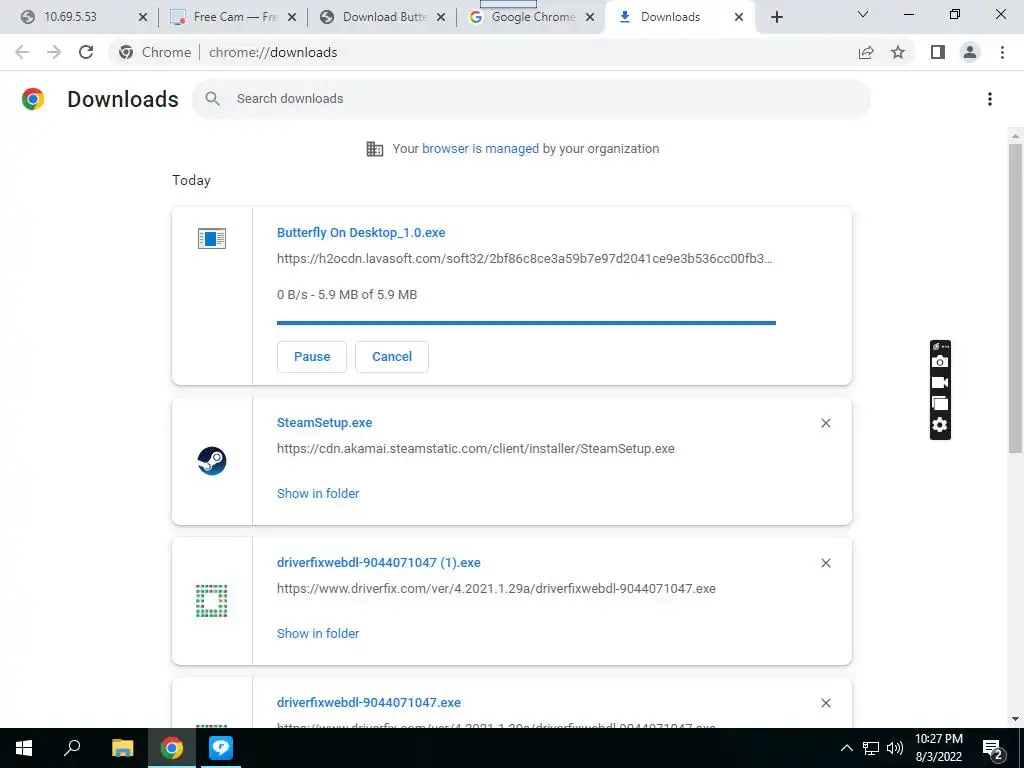Remove SteamSetup.exe from the list

(825, 423)
